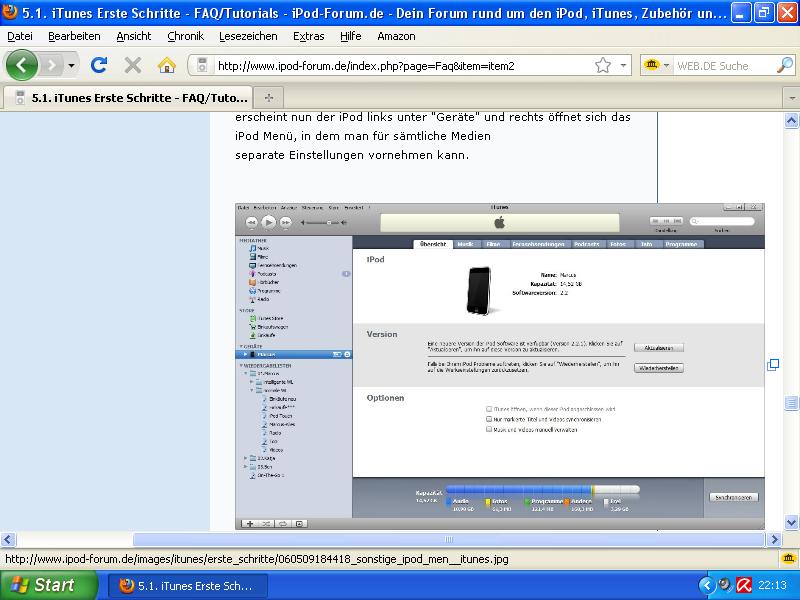Click the stop loading X icon
This screenshot has height=600, width=800.
(133, 65)
